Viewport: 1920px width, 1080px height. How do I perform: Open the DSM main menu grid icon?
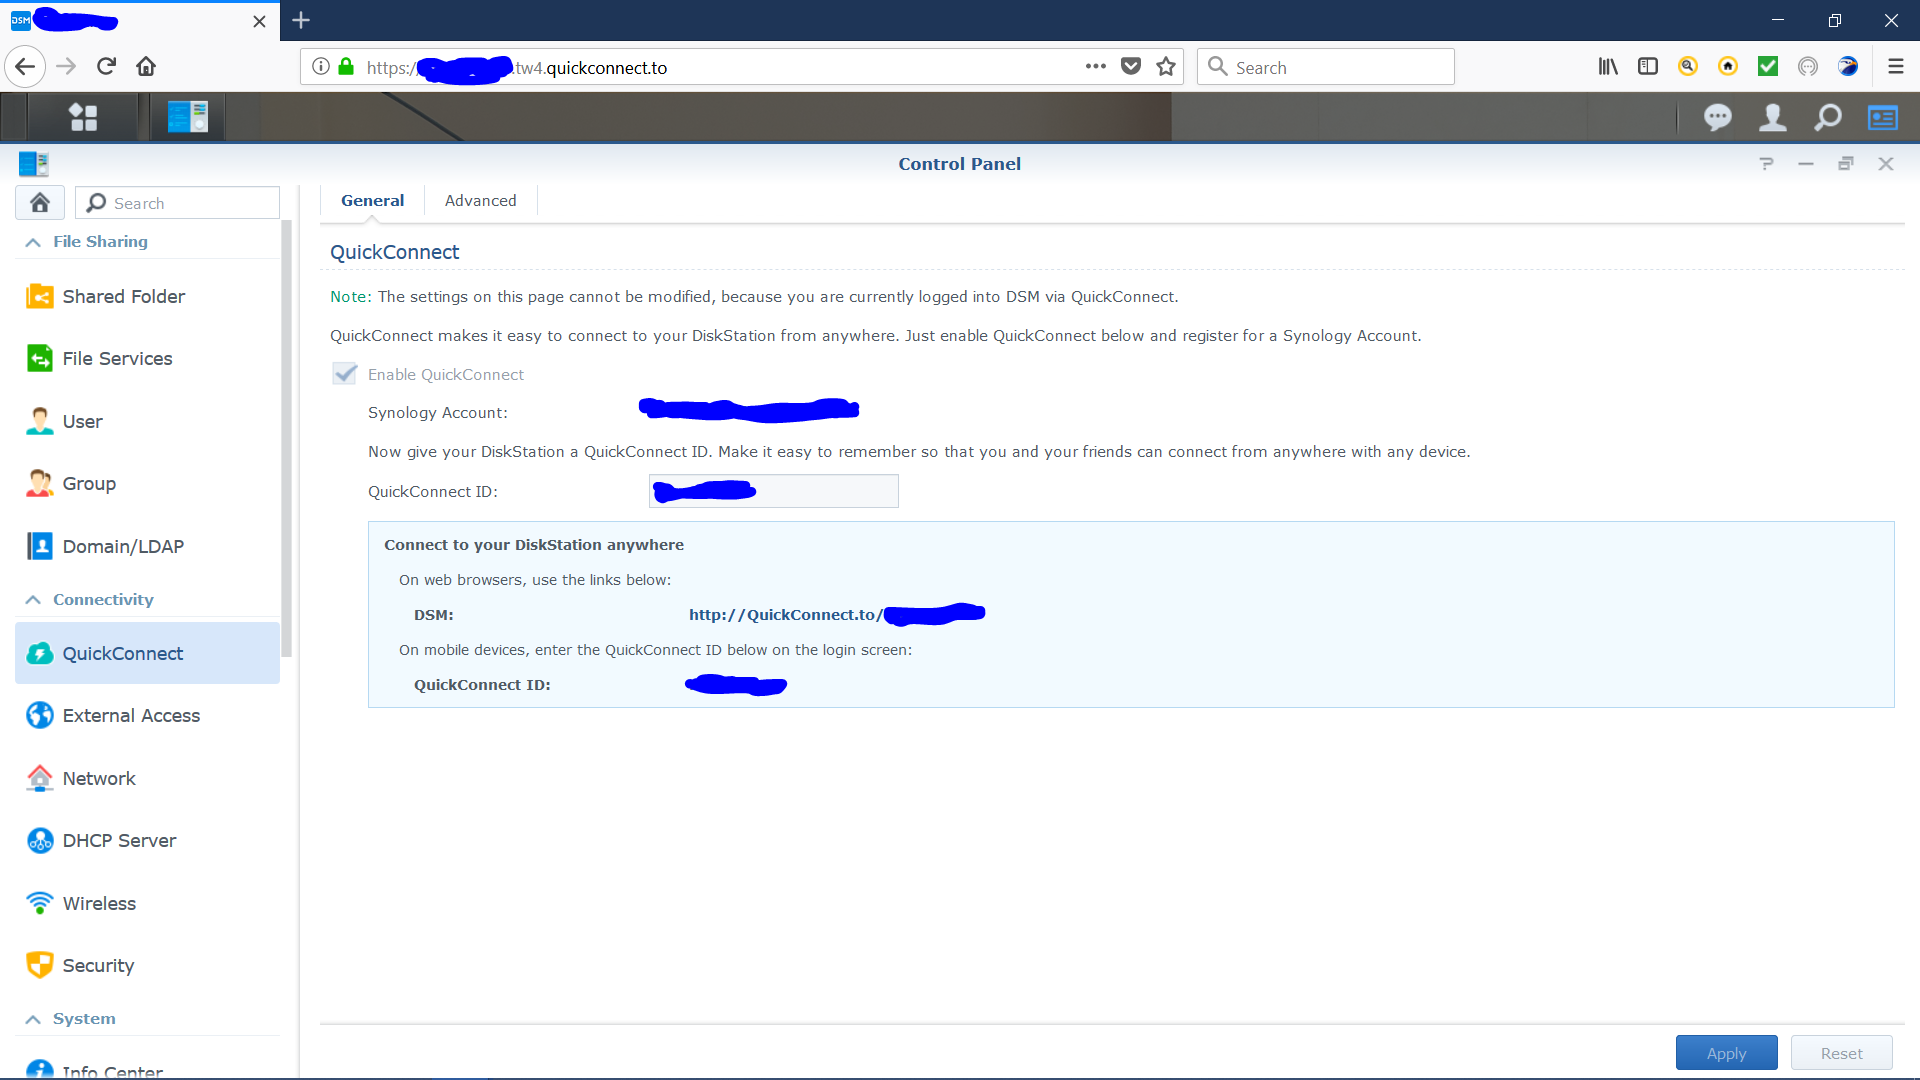pyautogui.click(x=84, y=118)
